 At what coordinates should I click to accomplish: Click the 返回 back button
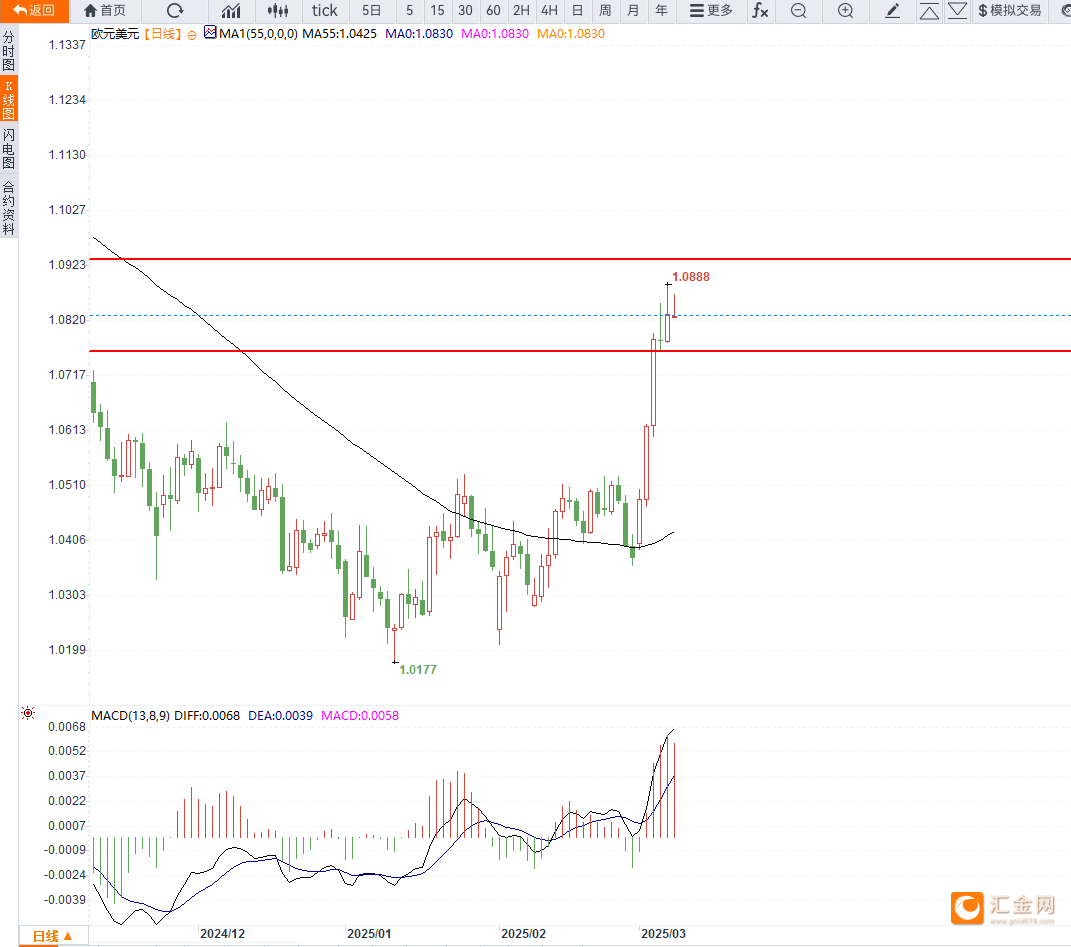(x=34, y=10)
